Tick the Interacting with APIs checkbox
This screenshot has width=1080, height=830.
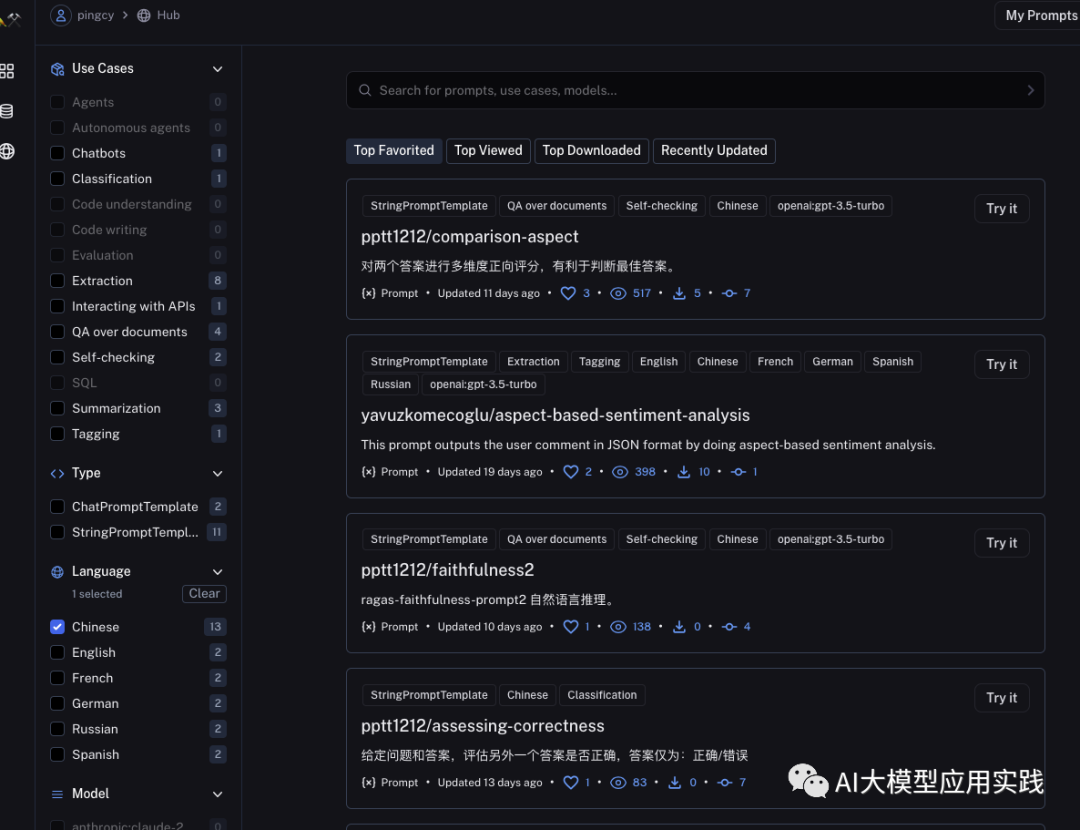pyautogui.click(x=58, y=306)
